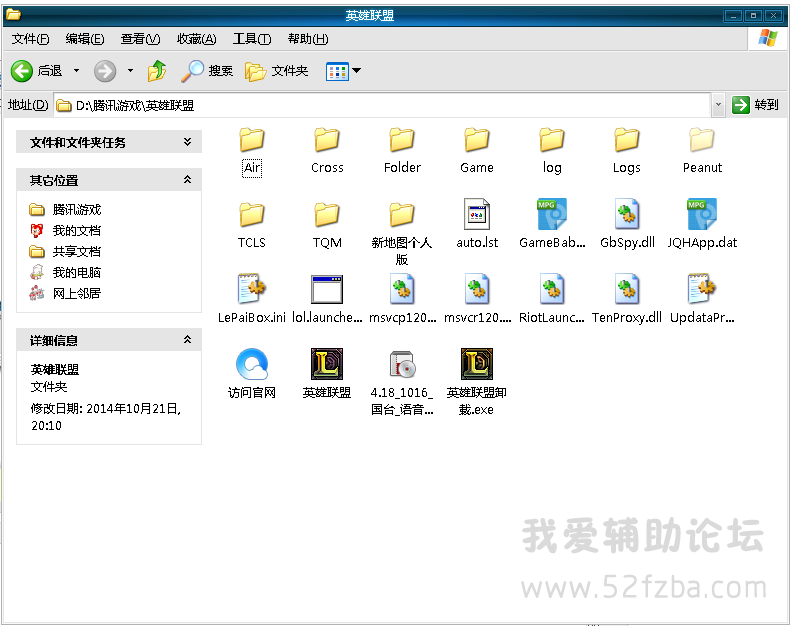Open the 文件(F) menu
The image size is (791, 626).
pos(30,39)
